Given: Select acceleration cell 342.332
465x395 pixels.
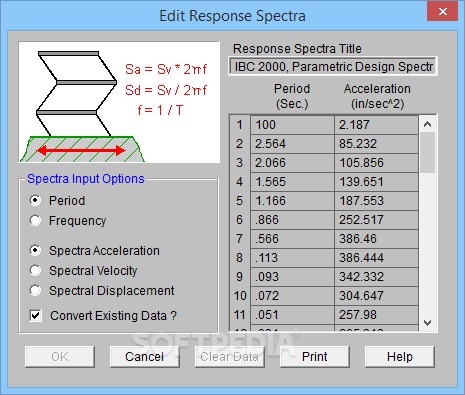Looking at the screenshot, I should point(376,277).
